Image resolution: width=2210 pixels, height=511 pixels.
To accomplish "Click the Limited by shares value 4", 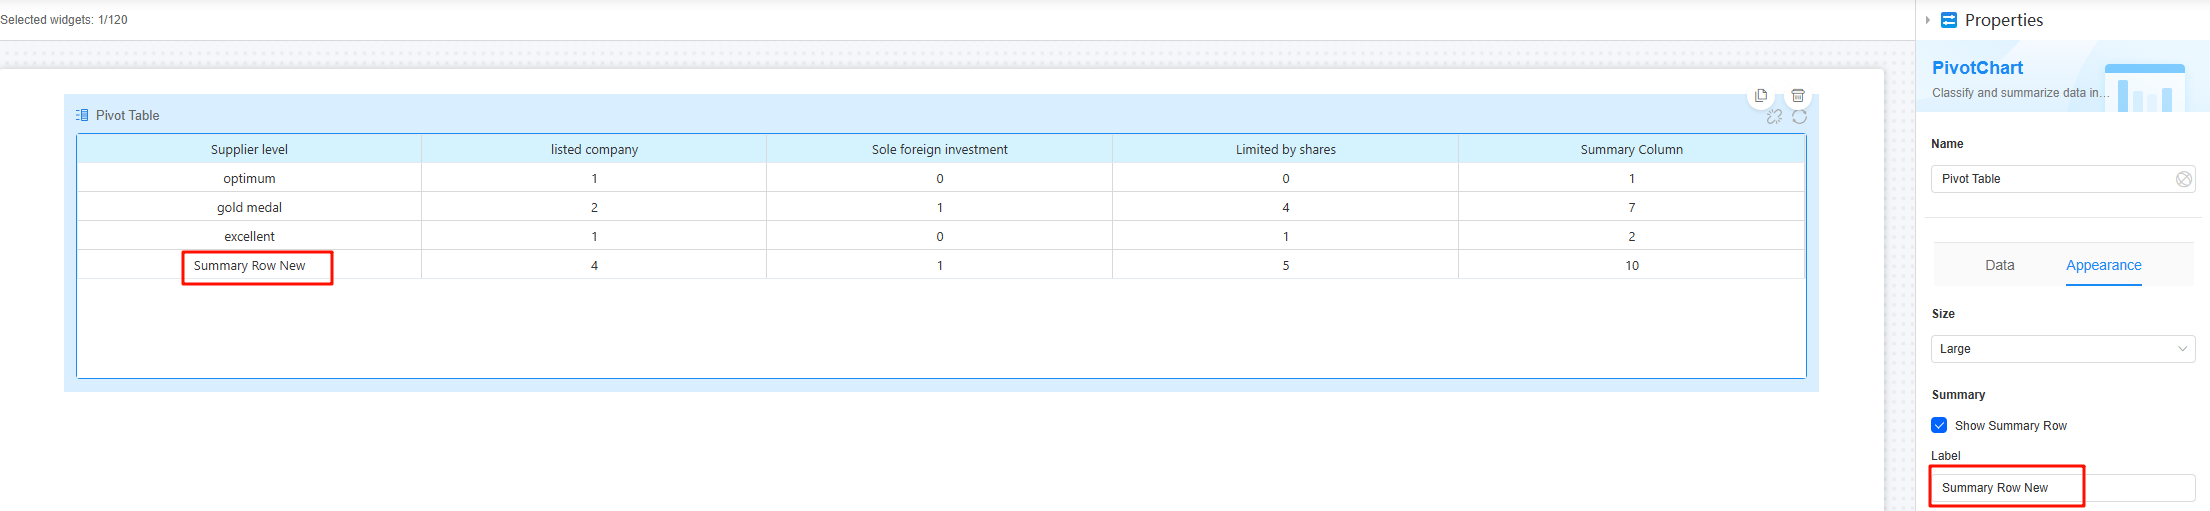I will tap(1285, 207).
